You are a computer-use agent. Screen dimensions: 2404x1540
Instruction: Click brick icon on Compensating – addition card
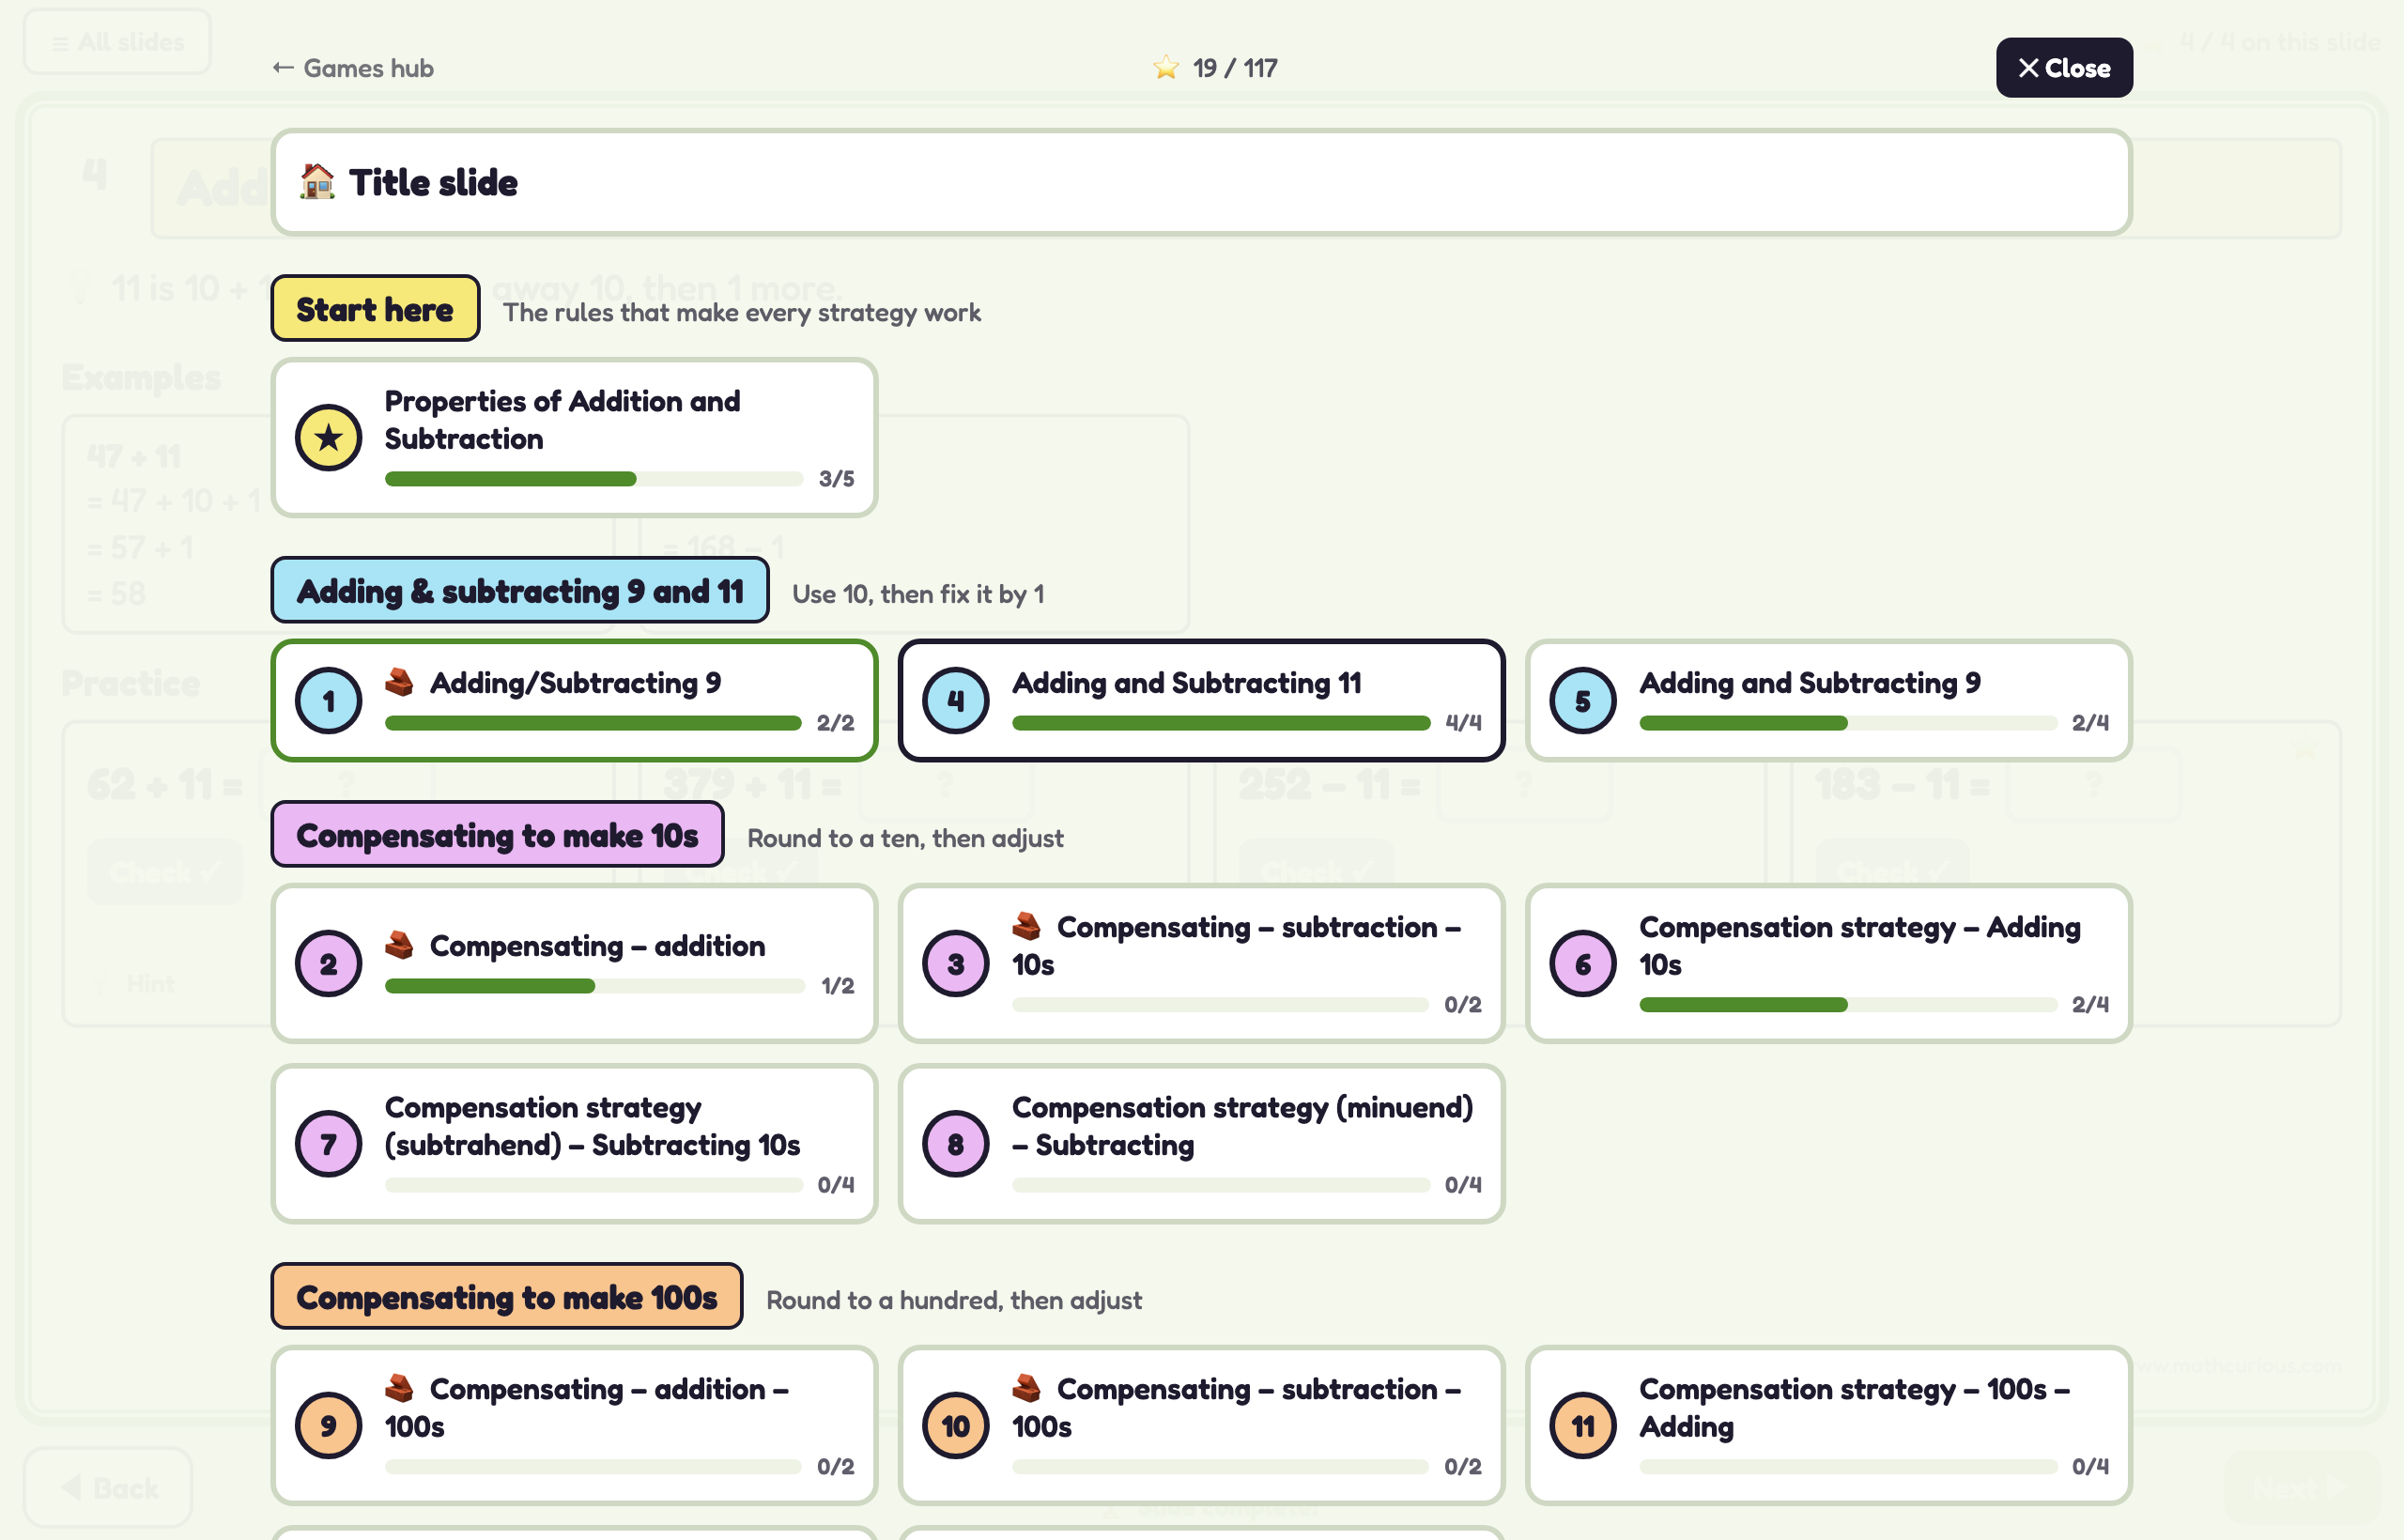[x=400, y=945]
